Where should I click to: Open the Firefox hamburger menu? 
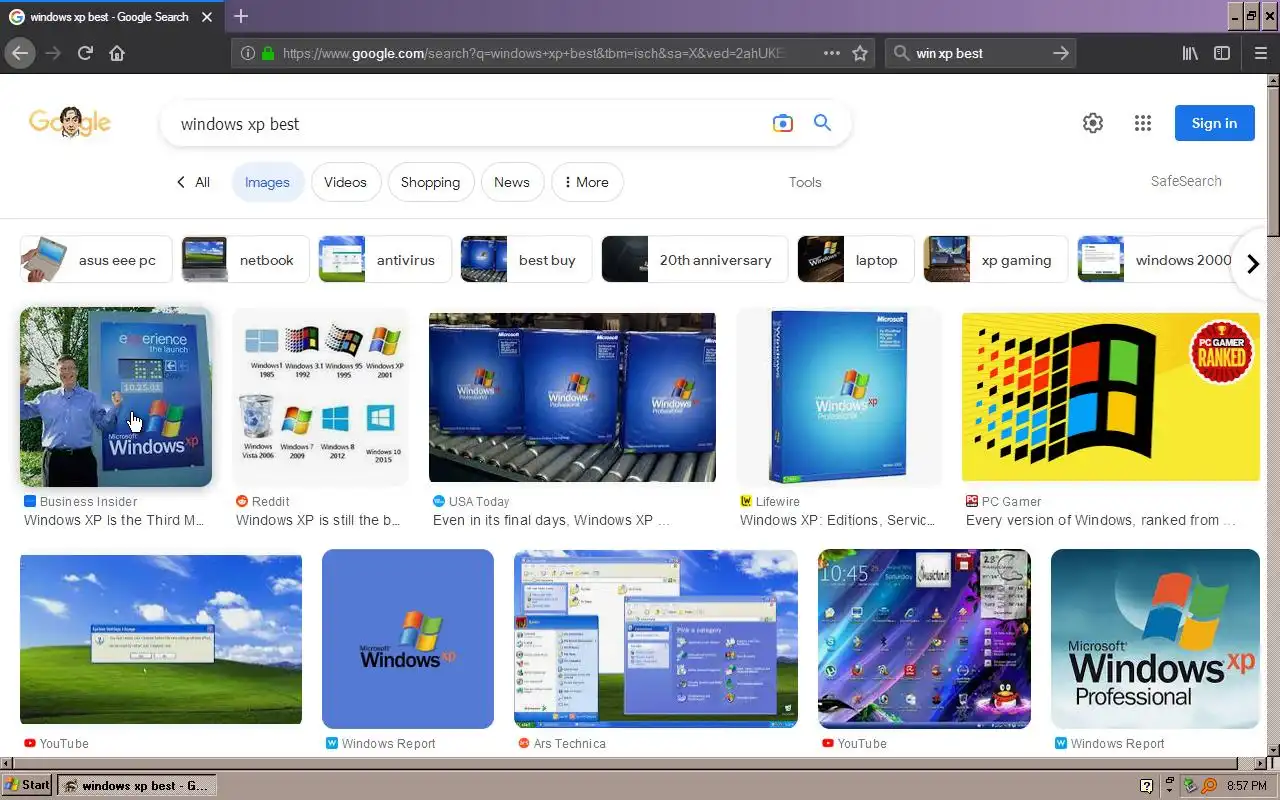(x=1261, y=53)
